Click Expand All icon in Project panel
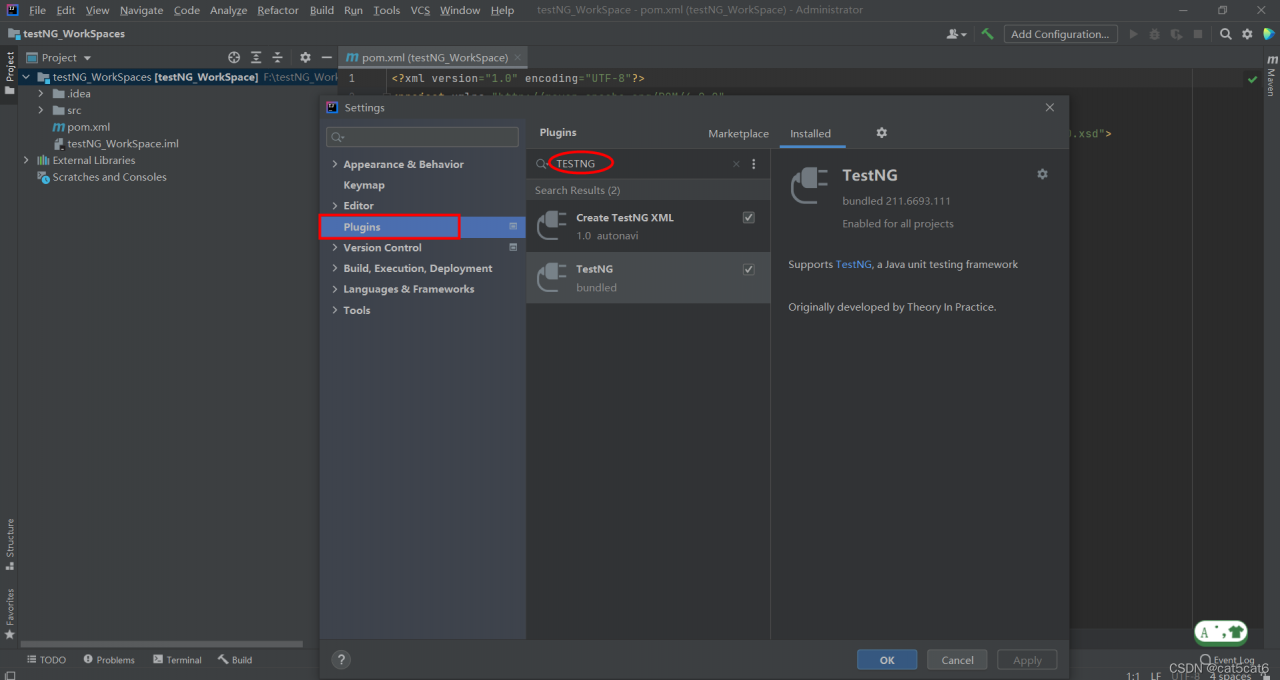This screenshot has height=680, width=1280. 256,58
